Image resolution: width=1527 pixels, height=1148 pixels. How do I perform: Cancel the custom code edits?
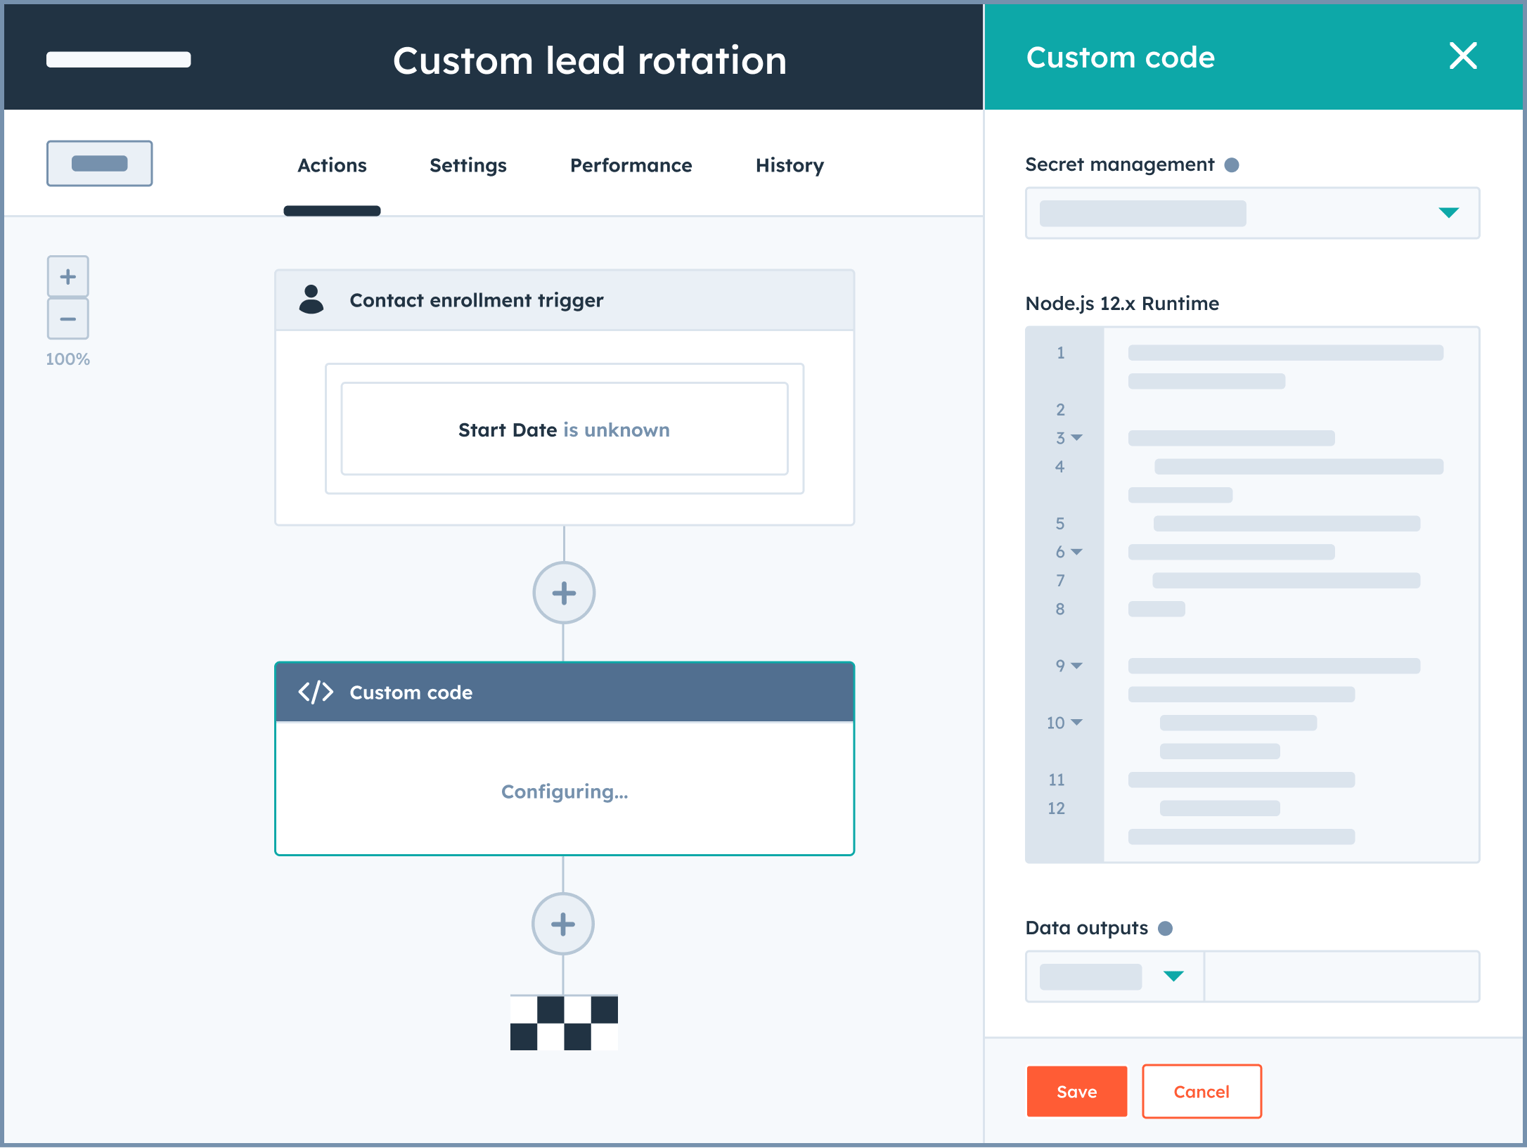[x=1201, y=1091]
